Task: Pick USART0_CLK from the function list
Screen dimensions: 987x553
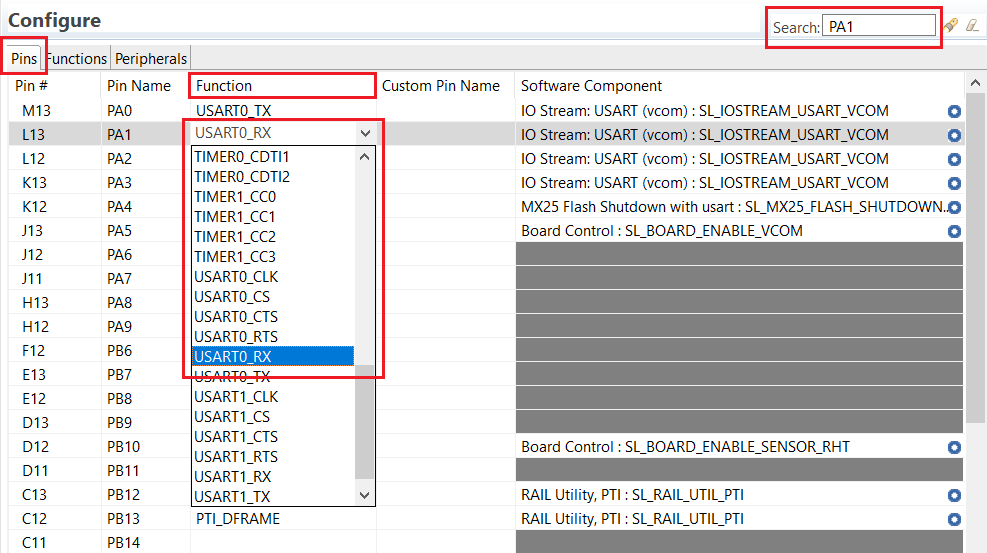Action: click(236, 277)
